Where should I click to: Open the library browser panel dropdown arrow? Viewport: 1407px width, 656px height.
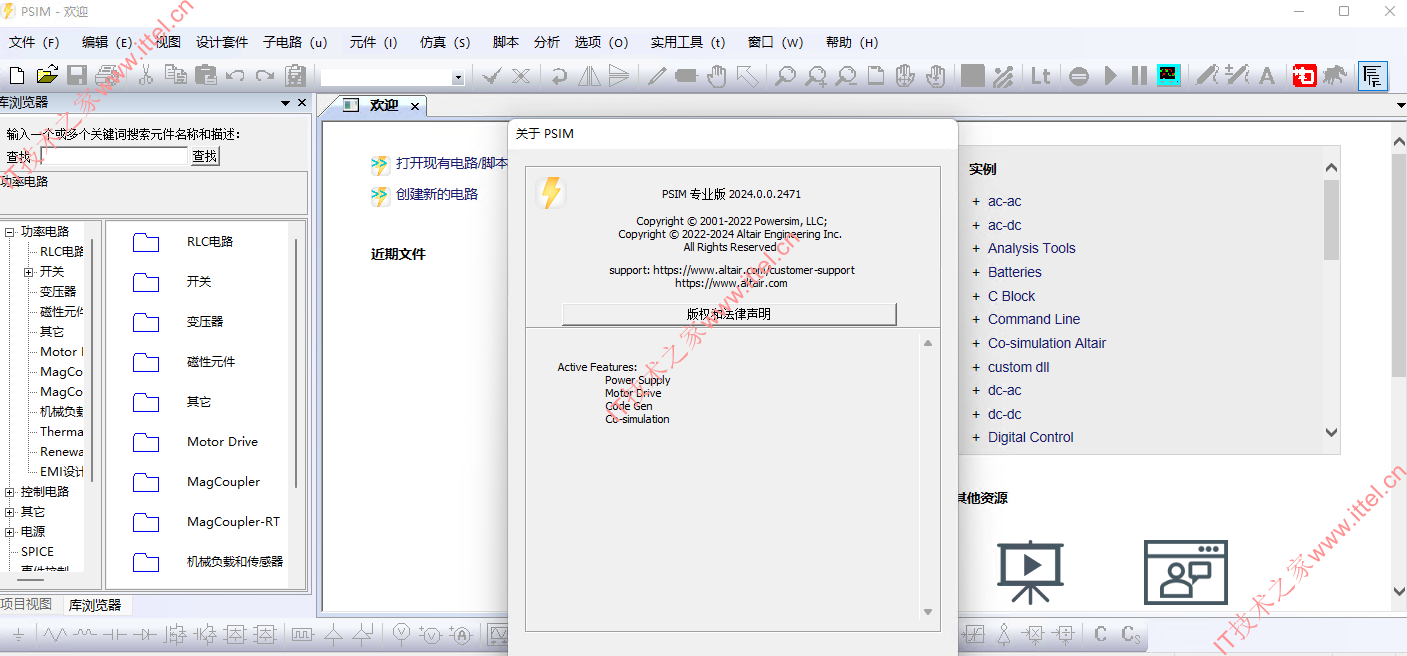285,103
